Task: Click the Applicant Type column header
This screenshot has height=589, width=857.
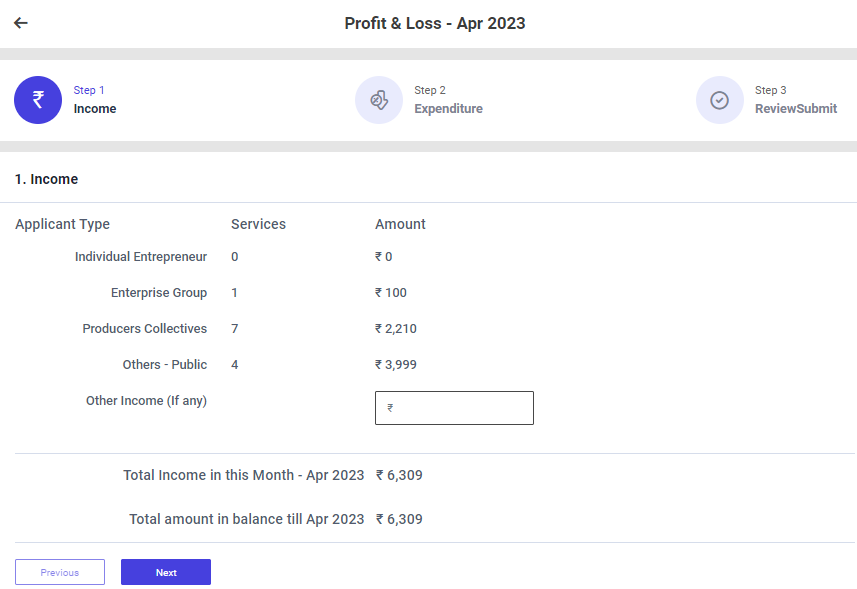Action: (62, 224)
